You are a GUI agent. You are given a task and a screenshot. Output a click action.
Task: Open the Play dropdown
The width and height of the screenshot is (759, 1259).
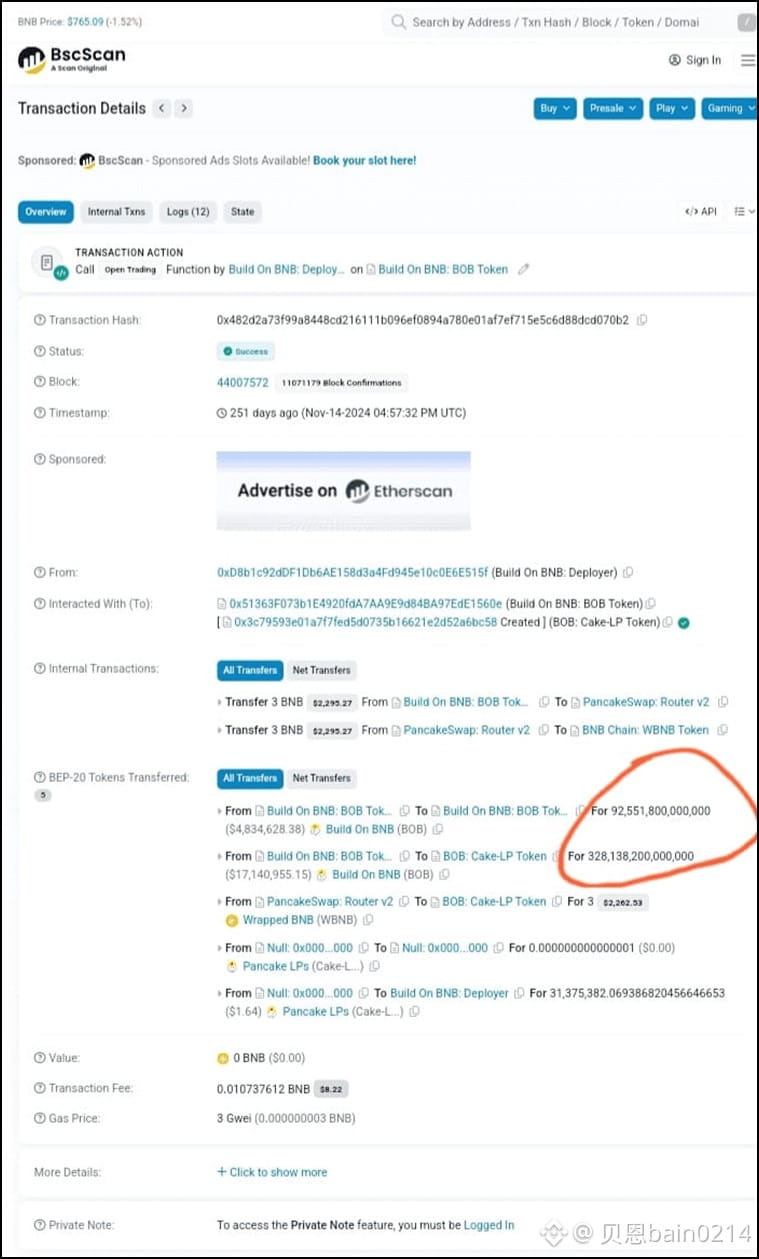click(671, 108)
